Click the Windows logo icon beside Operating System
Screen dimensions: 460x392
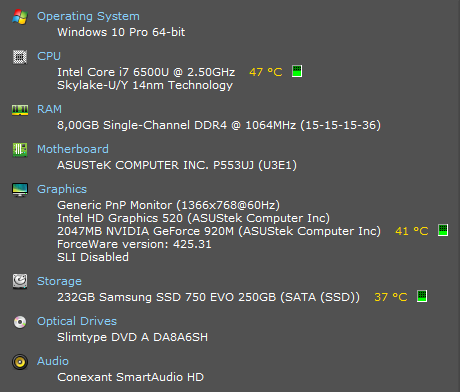pos(20,17)
